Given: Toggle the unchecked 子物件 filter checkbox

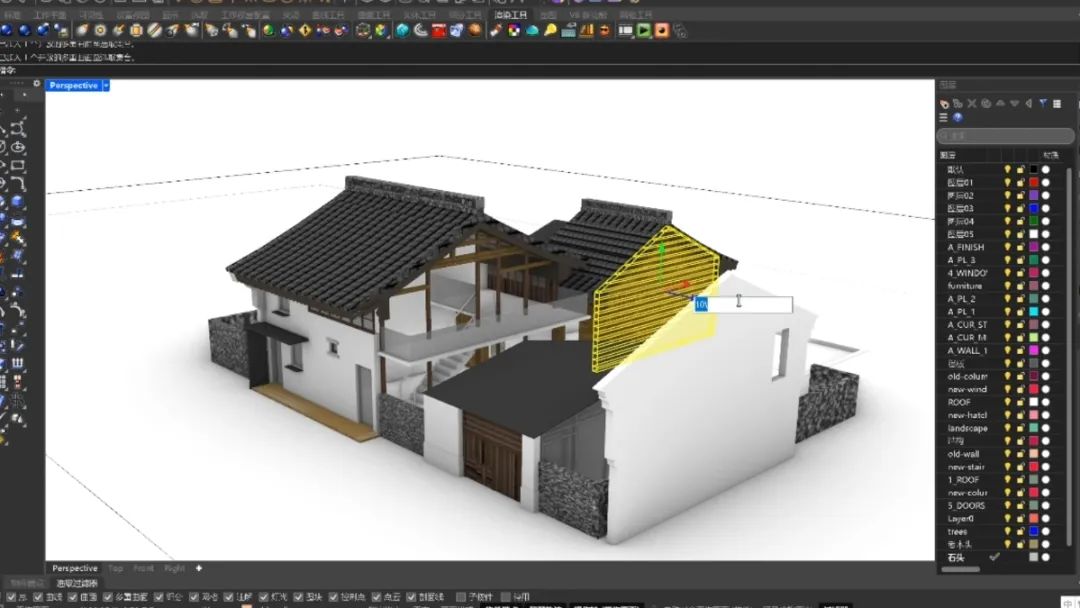Looking at the screenshot, I should pyautogui.click(x=461, y=597).
